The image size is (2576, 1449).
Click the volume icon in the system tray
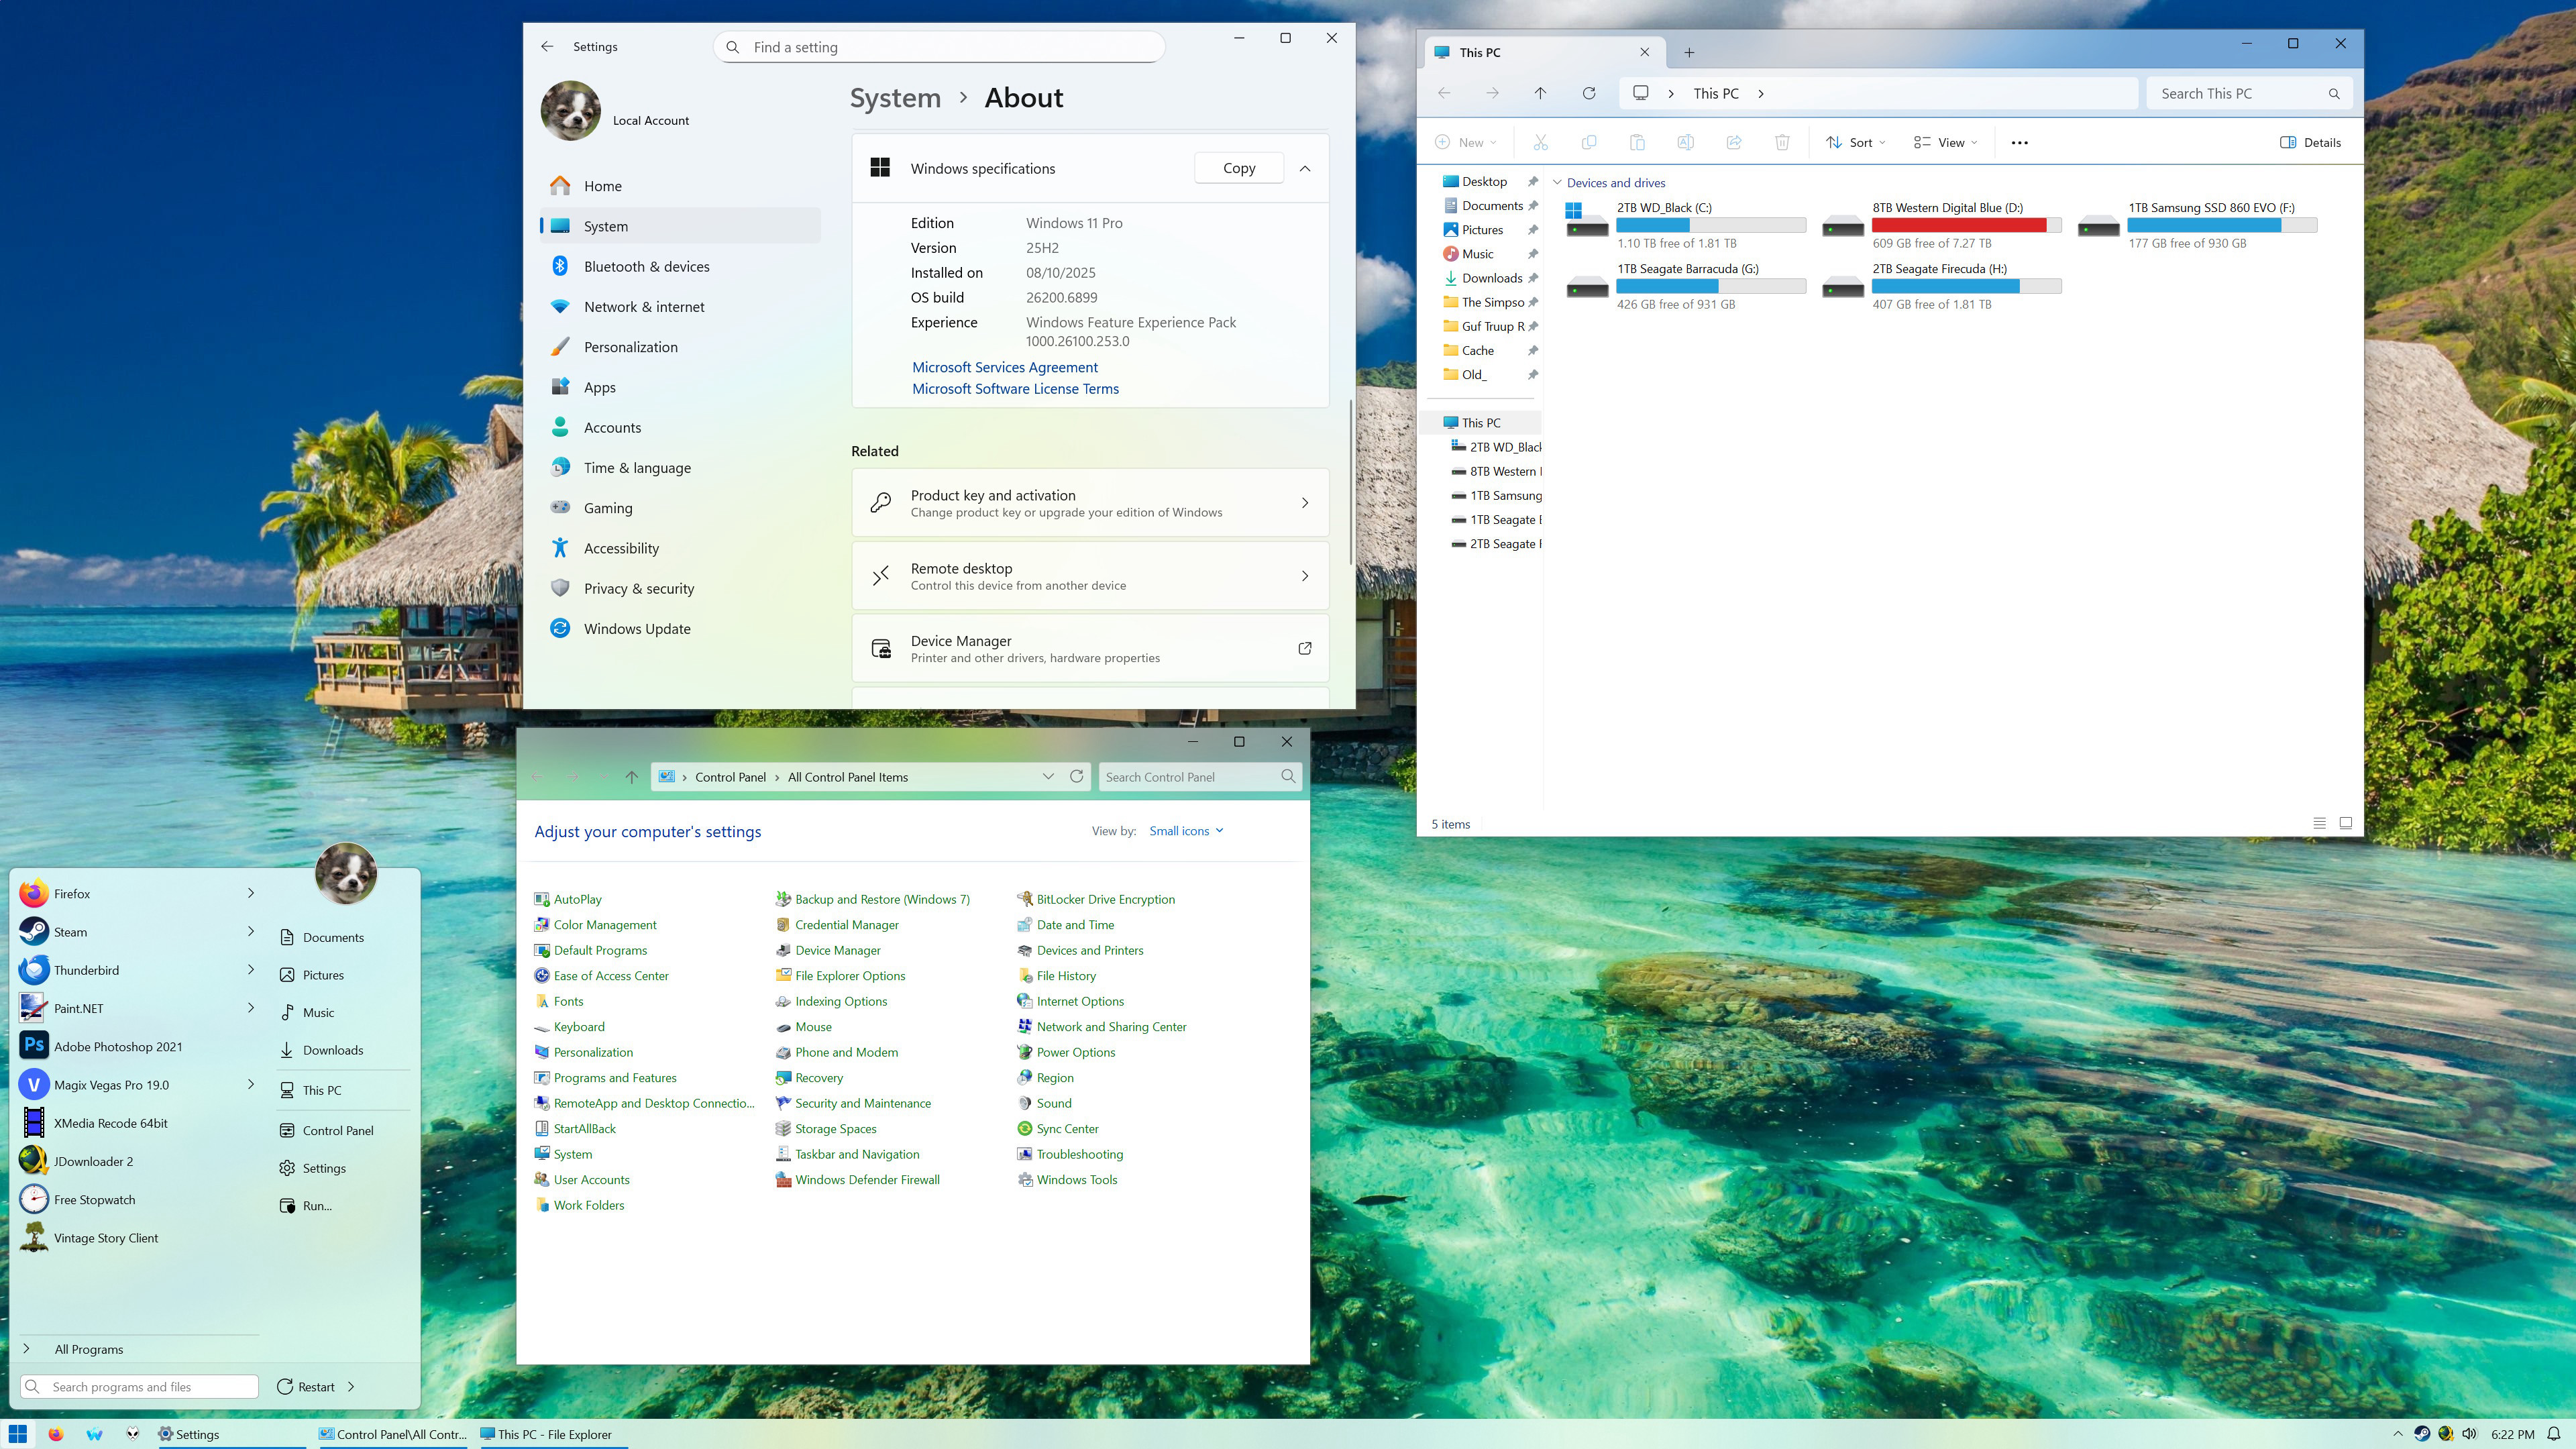click(2469, 1434)
